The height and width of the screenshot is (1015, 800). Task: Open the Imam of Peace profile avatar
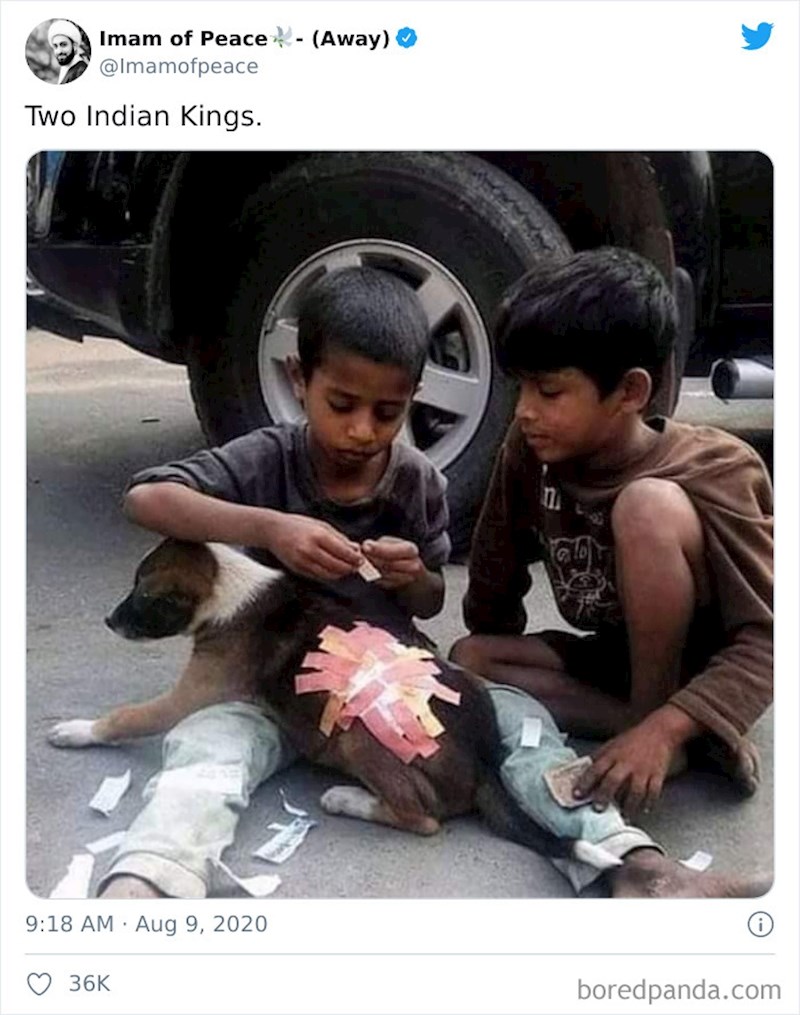coord(58,51)
